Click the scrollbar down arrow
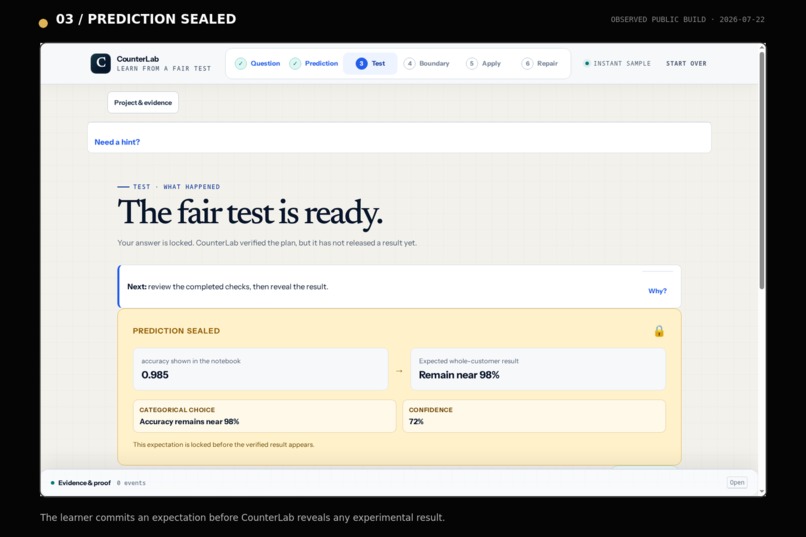 pos(762,492)
